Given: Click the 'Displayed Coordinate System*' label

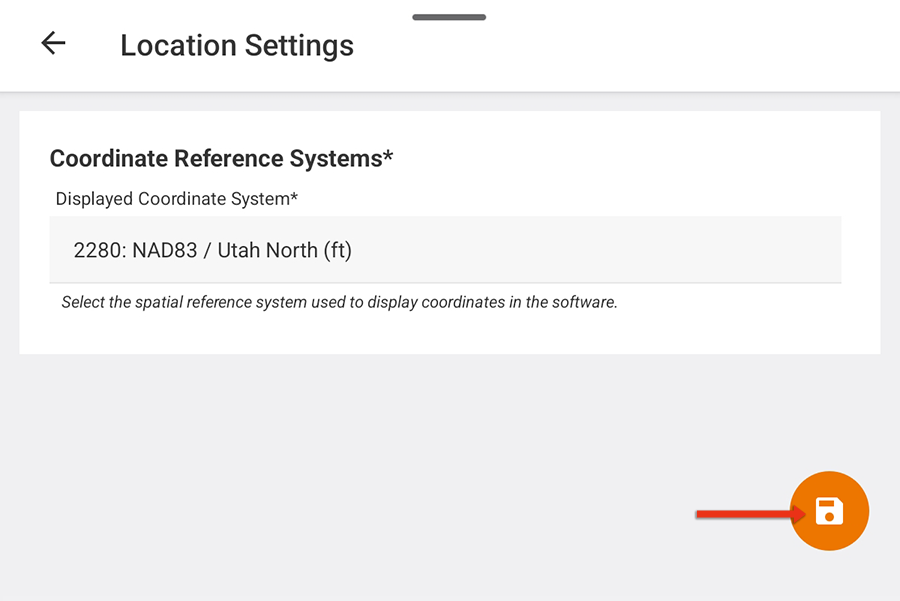Looking at the screenshot, I should click(177, 199).
